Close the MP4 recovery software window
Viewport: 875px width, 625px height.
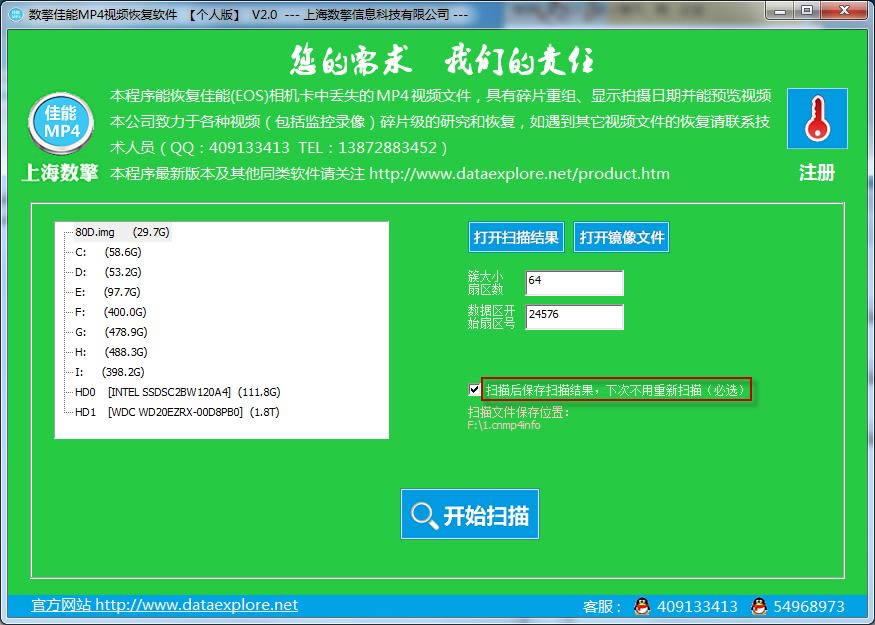point(844,11)
